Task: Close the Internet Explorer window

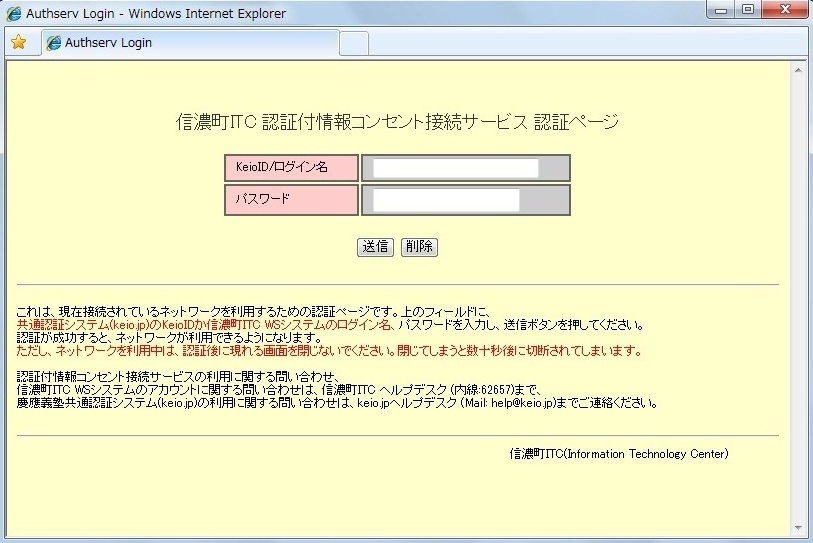Action: pyautogui.click(x=784, y=9)
